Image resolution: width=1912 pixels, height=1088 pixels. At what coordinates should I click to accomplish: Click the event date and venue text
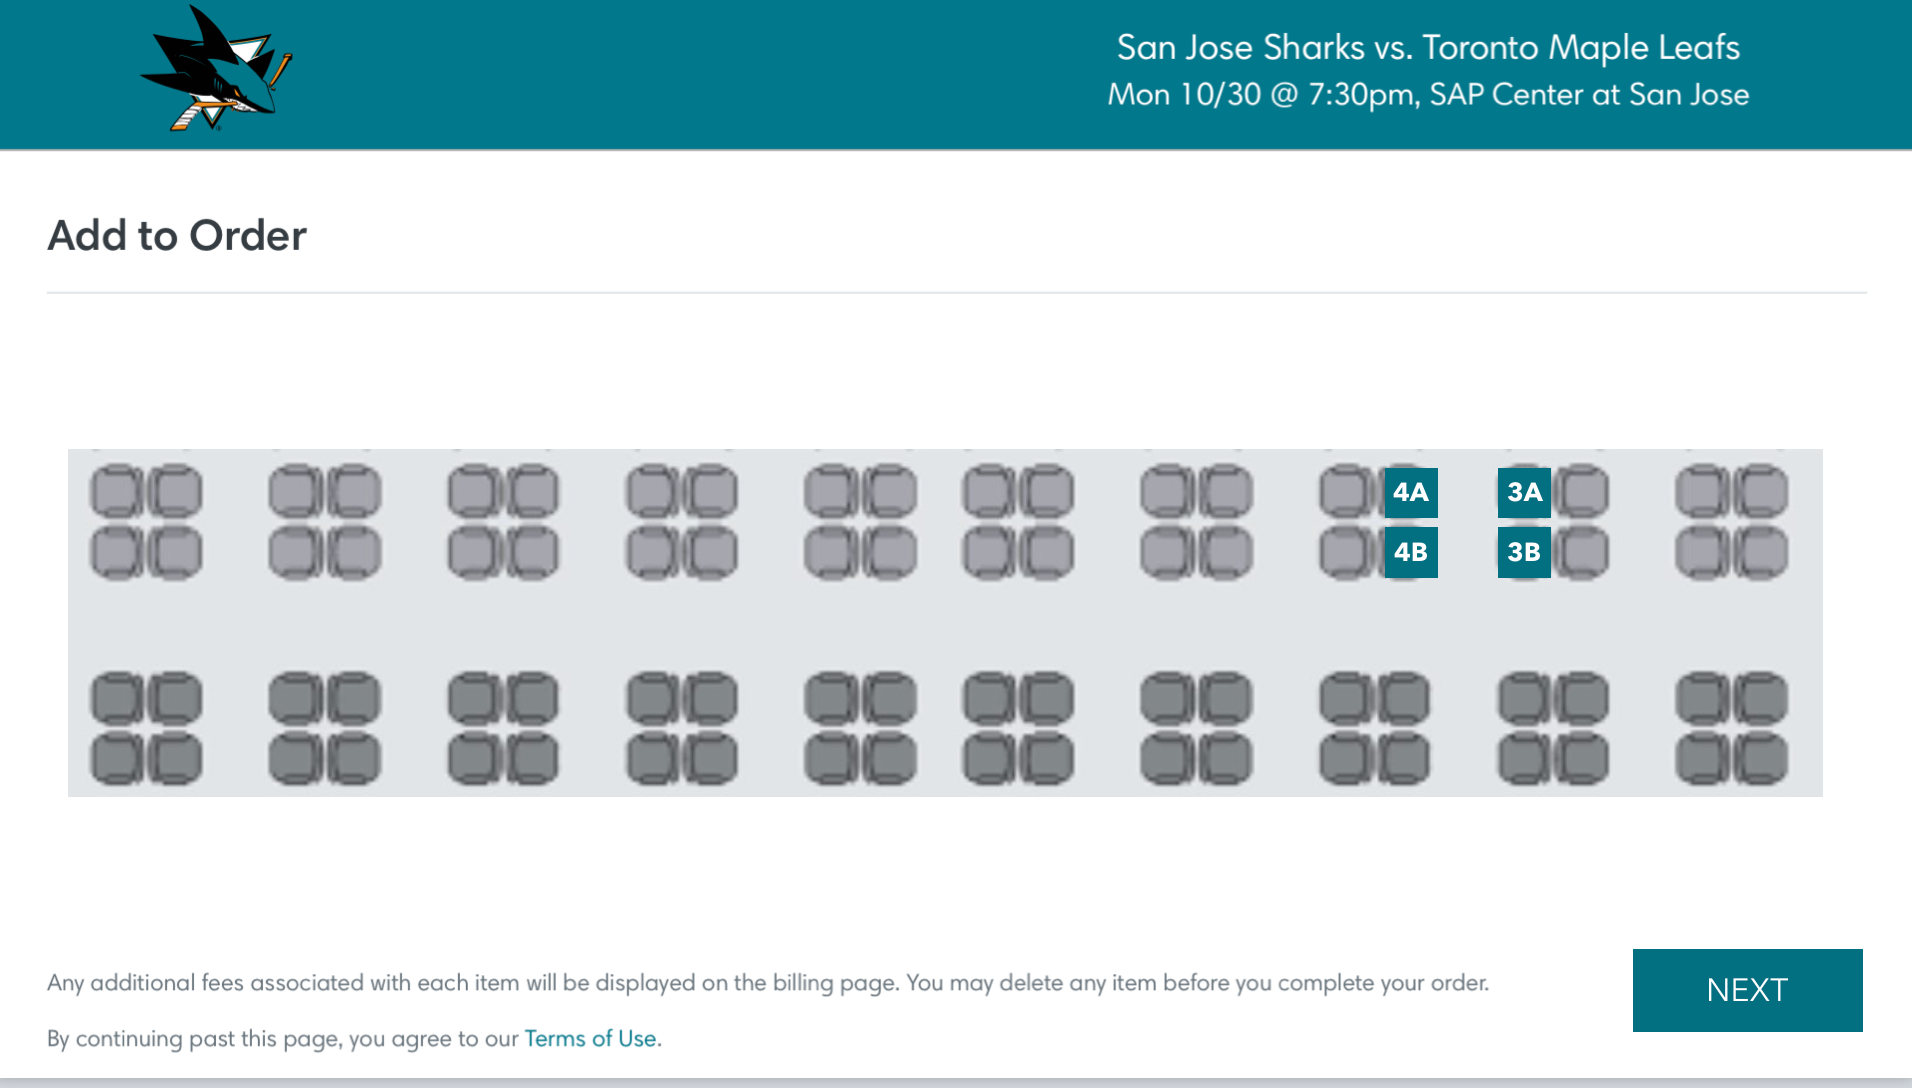[x=1428, y=95]
